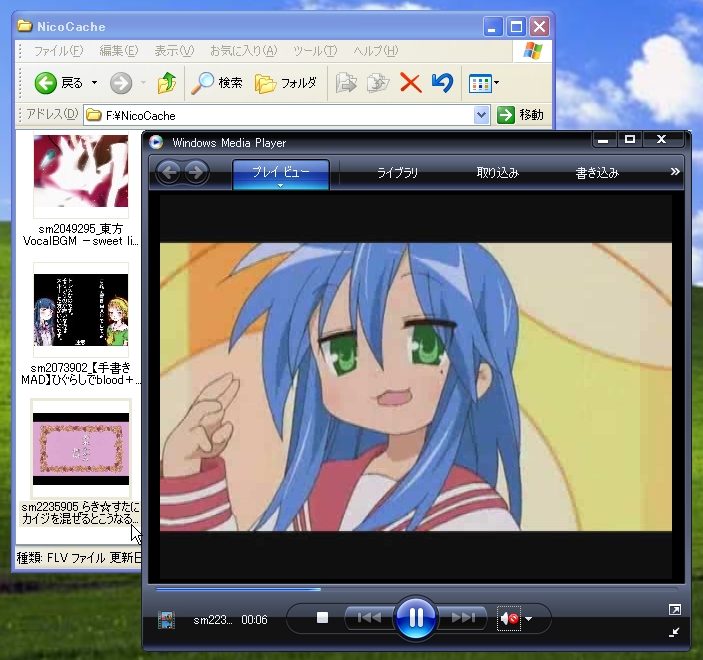The height and width of the screenshot is (660, 703).
Task: Minimize the NicoCache Explorer window
Action: point(493,27)
